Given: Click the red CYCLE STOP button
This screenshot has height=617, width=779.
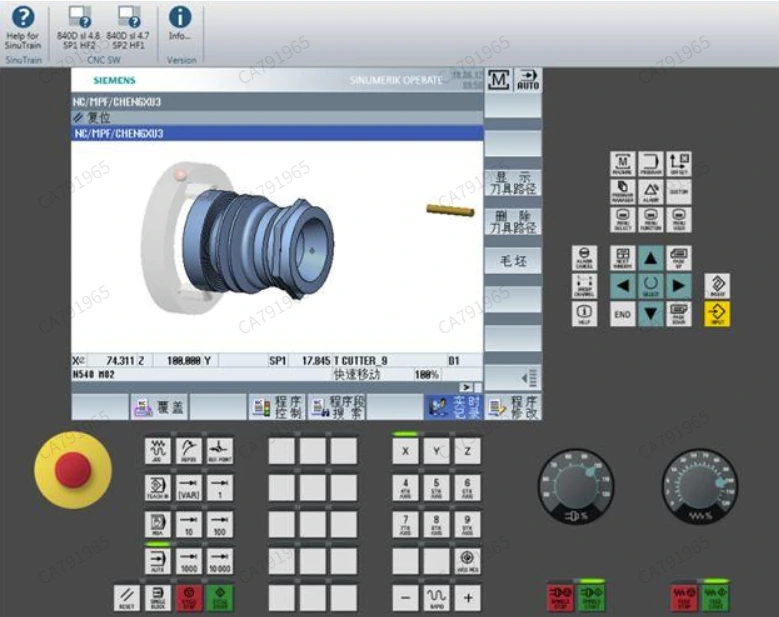Looking at the screenshot, I should point(189,598).
